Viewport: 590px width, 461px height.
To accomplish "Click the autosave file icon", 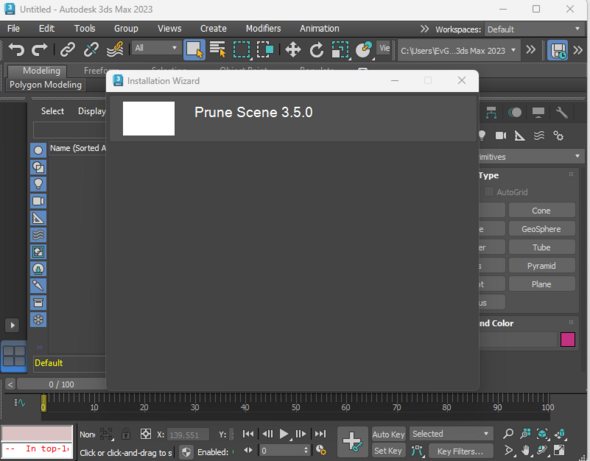I will 558,50.
